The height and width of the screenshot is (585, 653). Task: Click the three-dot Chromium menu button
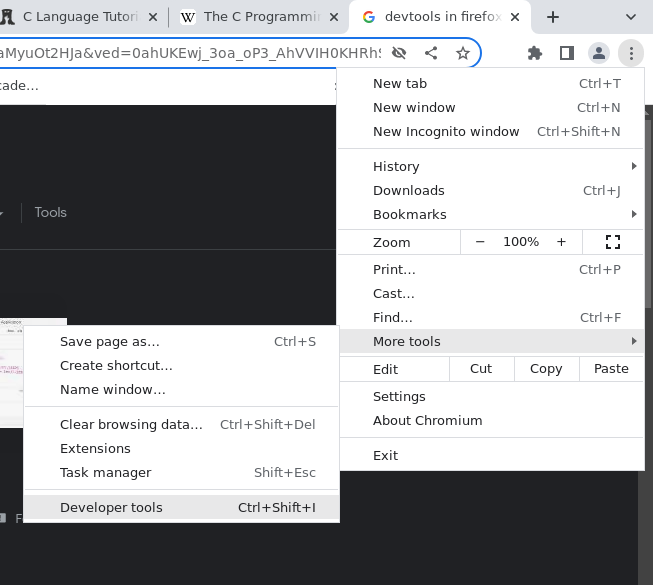(x=631, y=53)
